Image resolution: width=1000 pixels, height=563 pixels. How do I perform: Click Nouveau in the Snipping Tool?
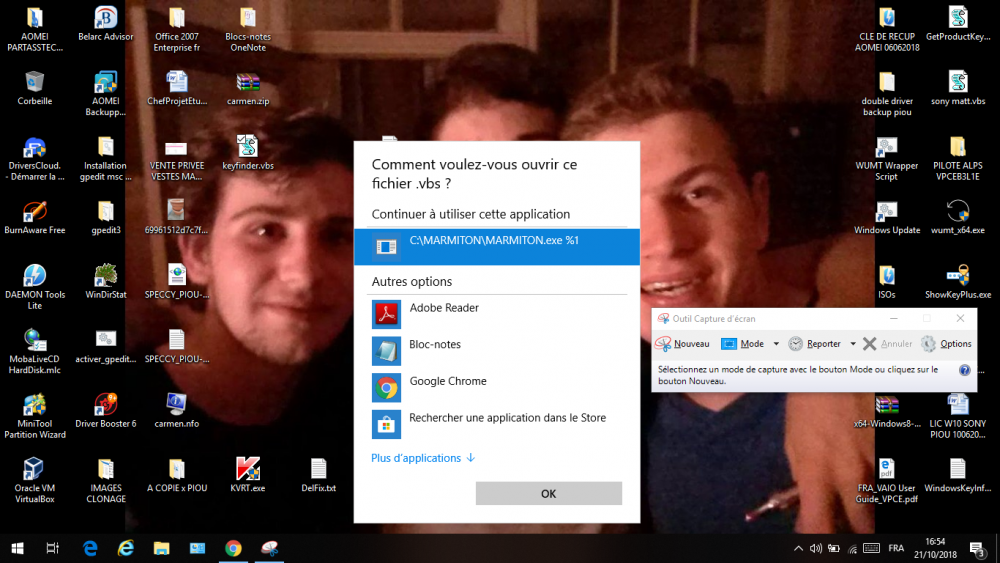click(683, 344)
